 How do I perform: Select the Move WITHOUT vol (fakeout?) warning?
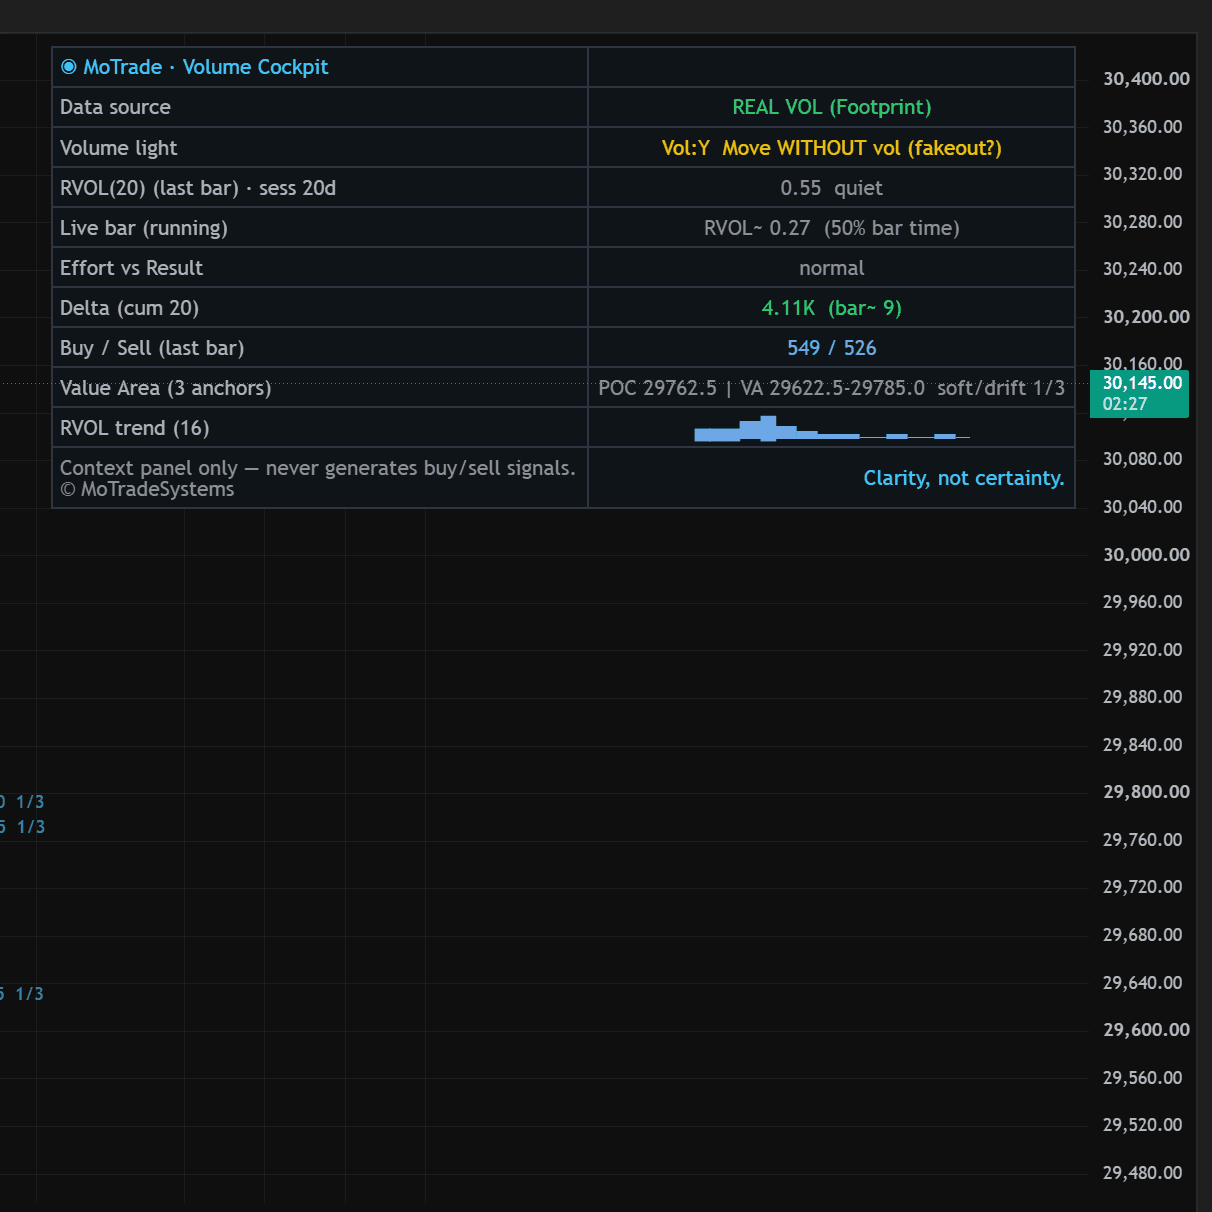point(862,148)
